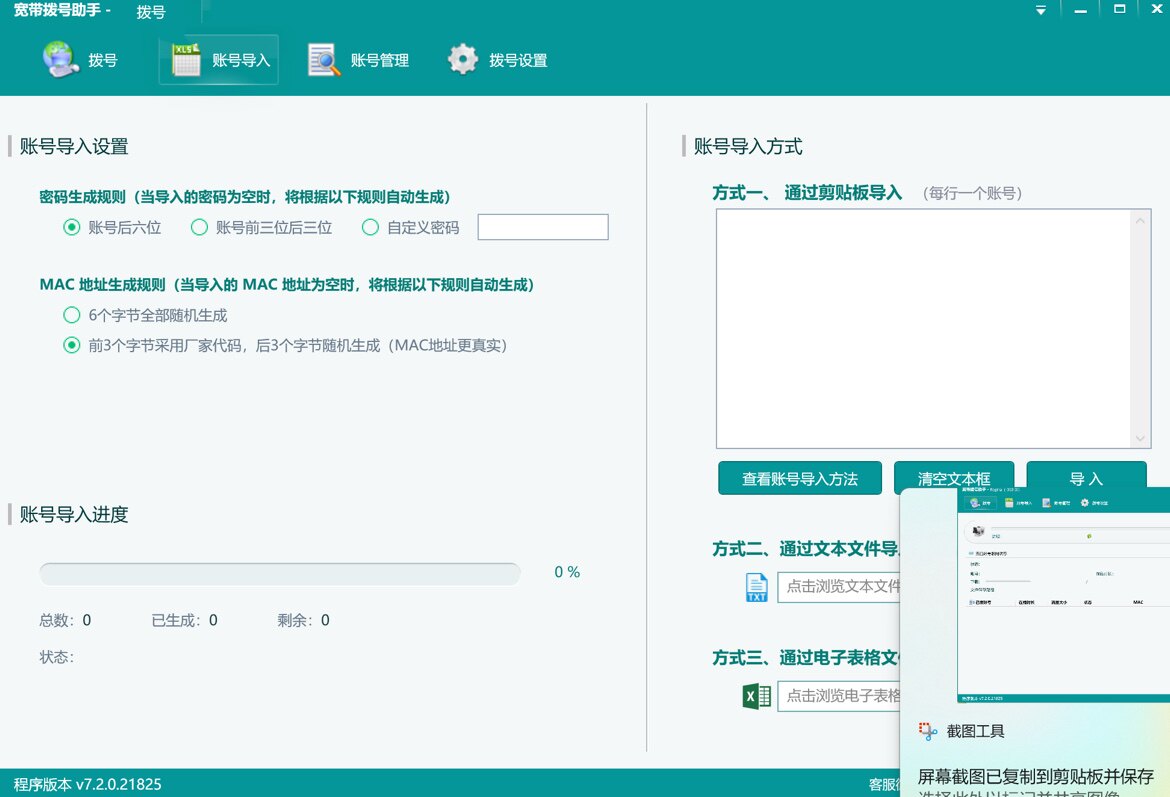The width and height of the screenshot is (1170, 797).
Task: Select the 账号前三位后三位 password rule
Action: pos(199,228)
